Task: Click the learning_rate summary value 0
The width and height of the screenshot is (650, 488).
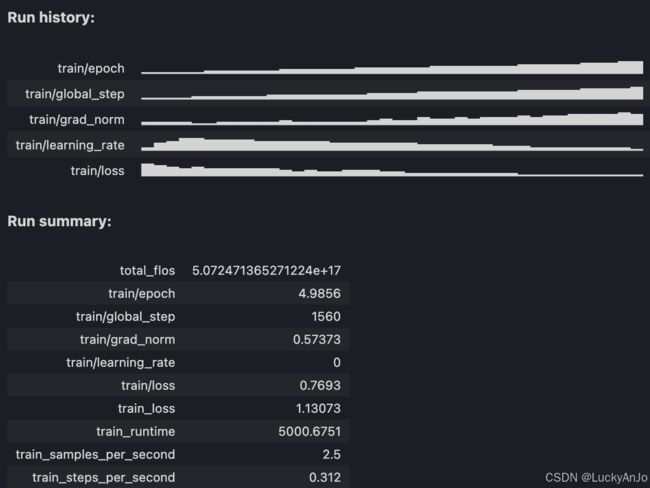Action: point(337,363)
